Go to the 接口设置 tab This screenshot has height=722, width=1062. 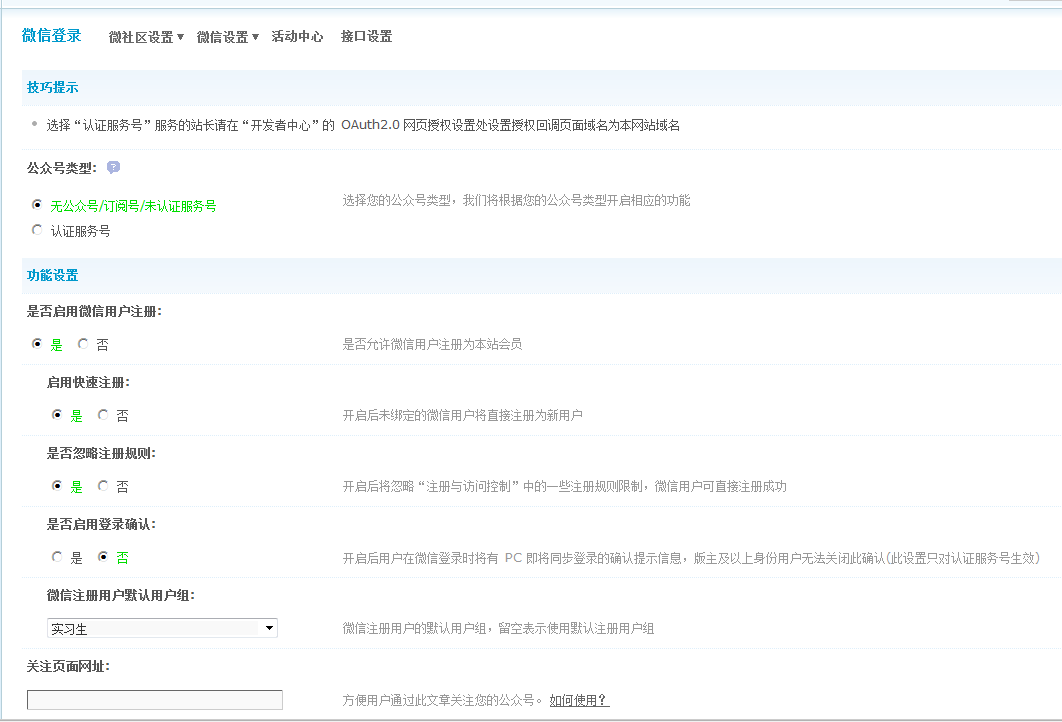[366, 37]
